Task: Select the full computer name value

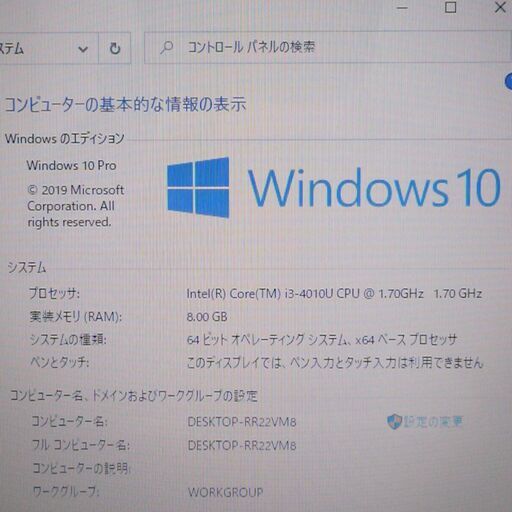Action: pyautogui.click(x=242, y=445)
